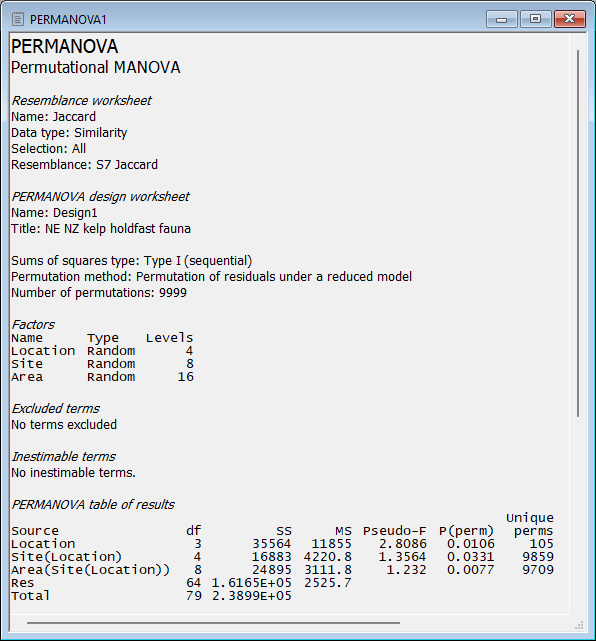Click the Res source row
The image size is (596, 641).
(23, 583)
